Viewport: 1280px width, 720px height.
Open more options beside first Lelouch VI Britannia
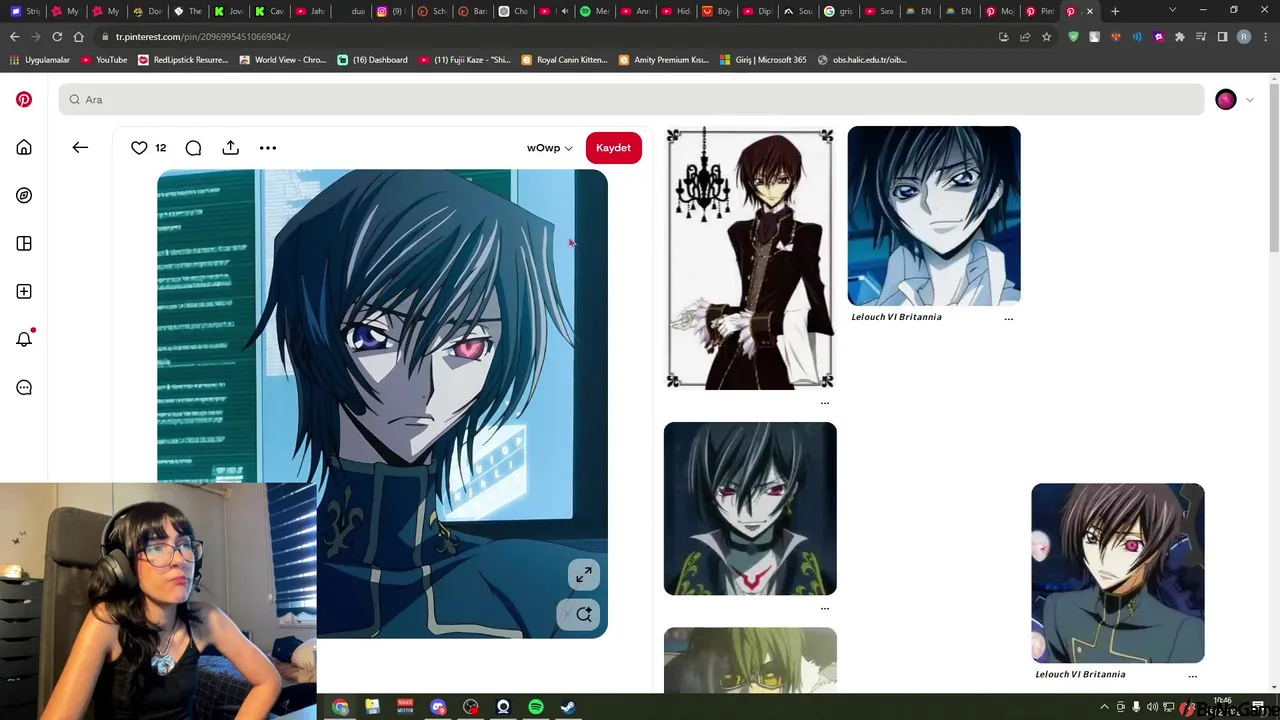click(1008, 319)
